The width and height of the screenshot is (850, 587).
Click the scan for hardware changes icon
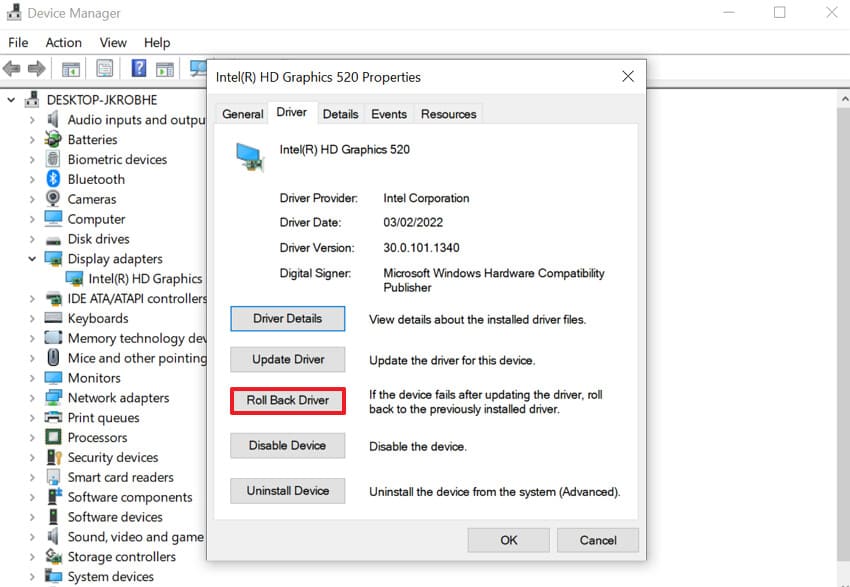[x=198, y=68]
